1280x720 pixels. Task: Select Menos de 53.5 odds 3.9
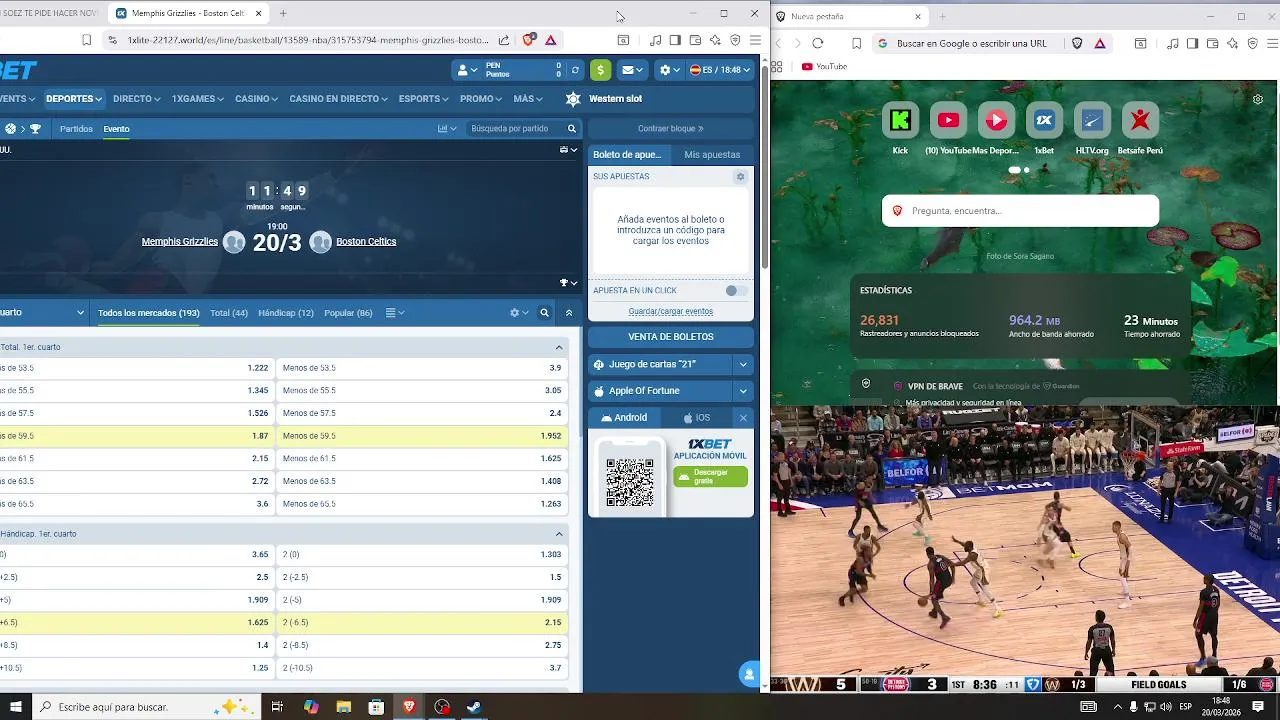point(422,368)
